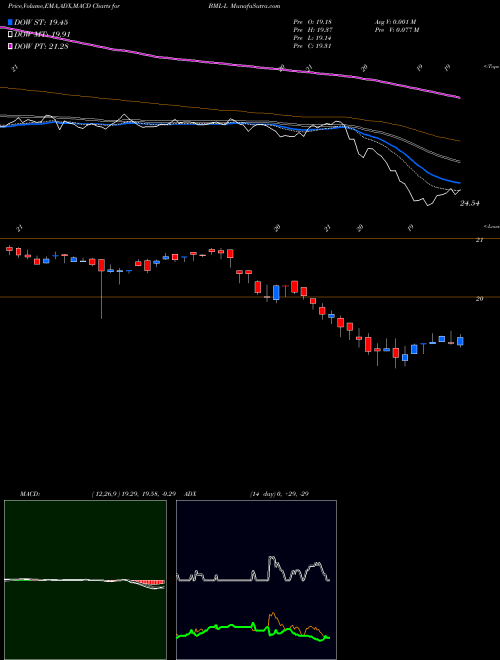Click the MACD: panel label
Viewport: 500px width, 660px height.
coord(30,494)
